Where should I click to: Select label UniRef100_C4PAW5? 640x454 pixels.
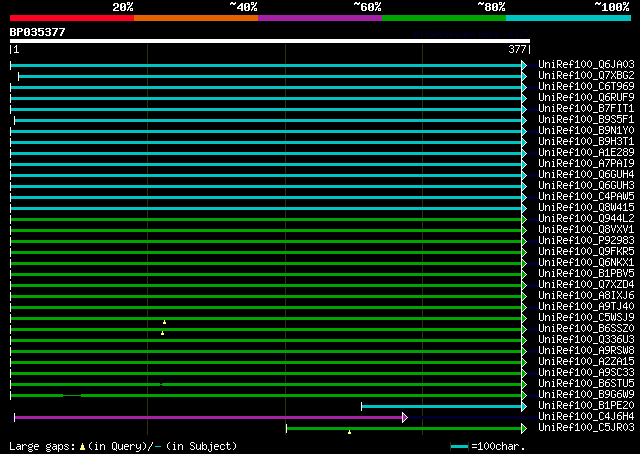click(586, 196)
